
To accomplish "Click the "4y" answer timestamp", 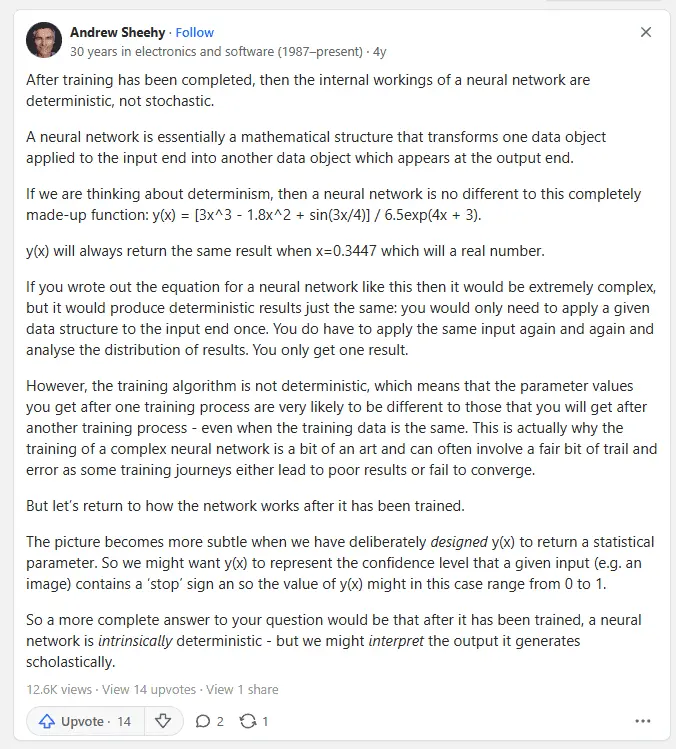I will coord(379,50).
